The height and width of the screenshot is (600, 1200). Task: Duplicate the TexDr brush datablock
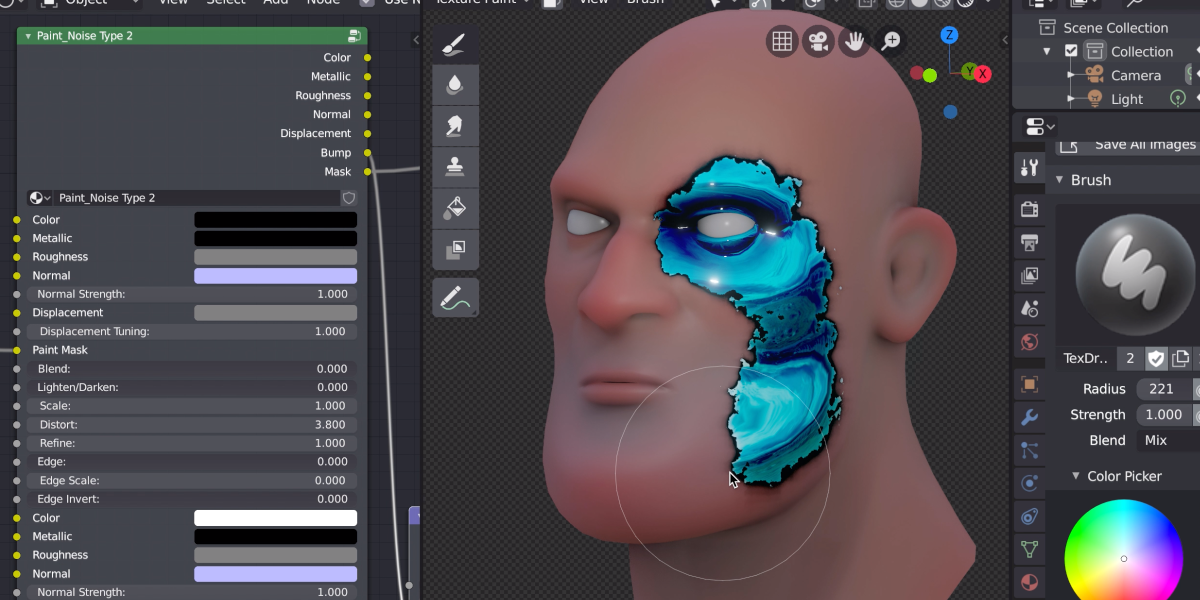point(1181,358)
